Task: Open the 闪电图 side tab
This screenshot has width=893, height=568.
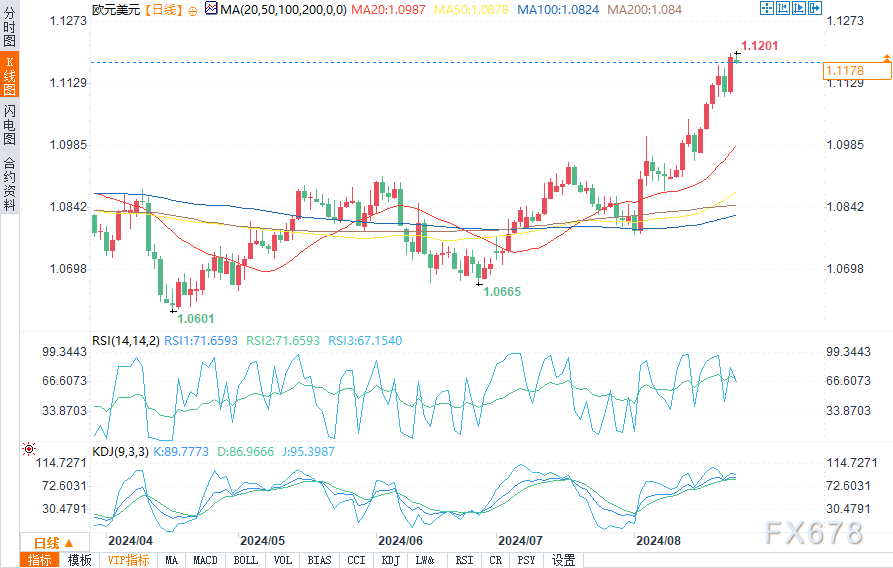Action: tap(9, 124)
